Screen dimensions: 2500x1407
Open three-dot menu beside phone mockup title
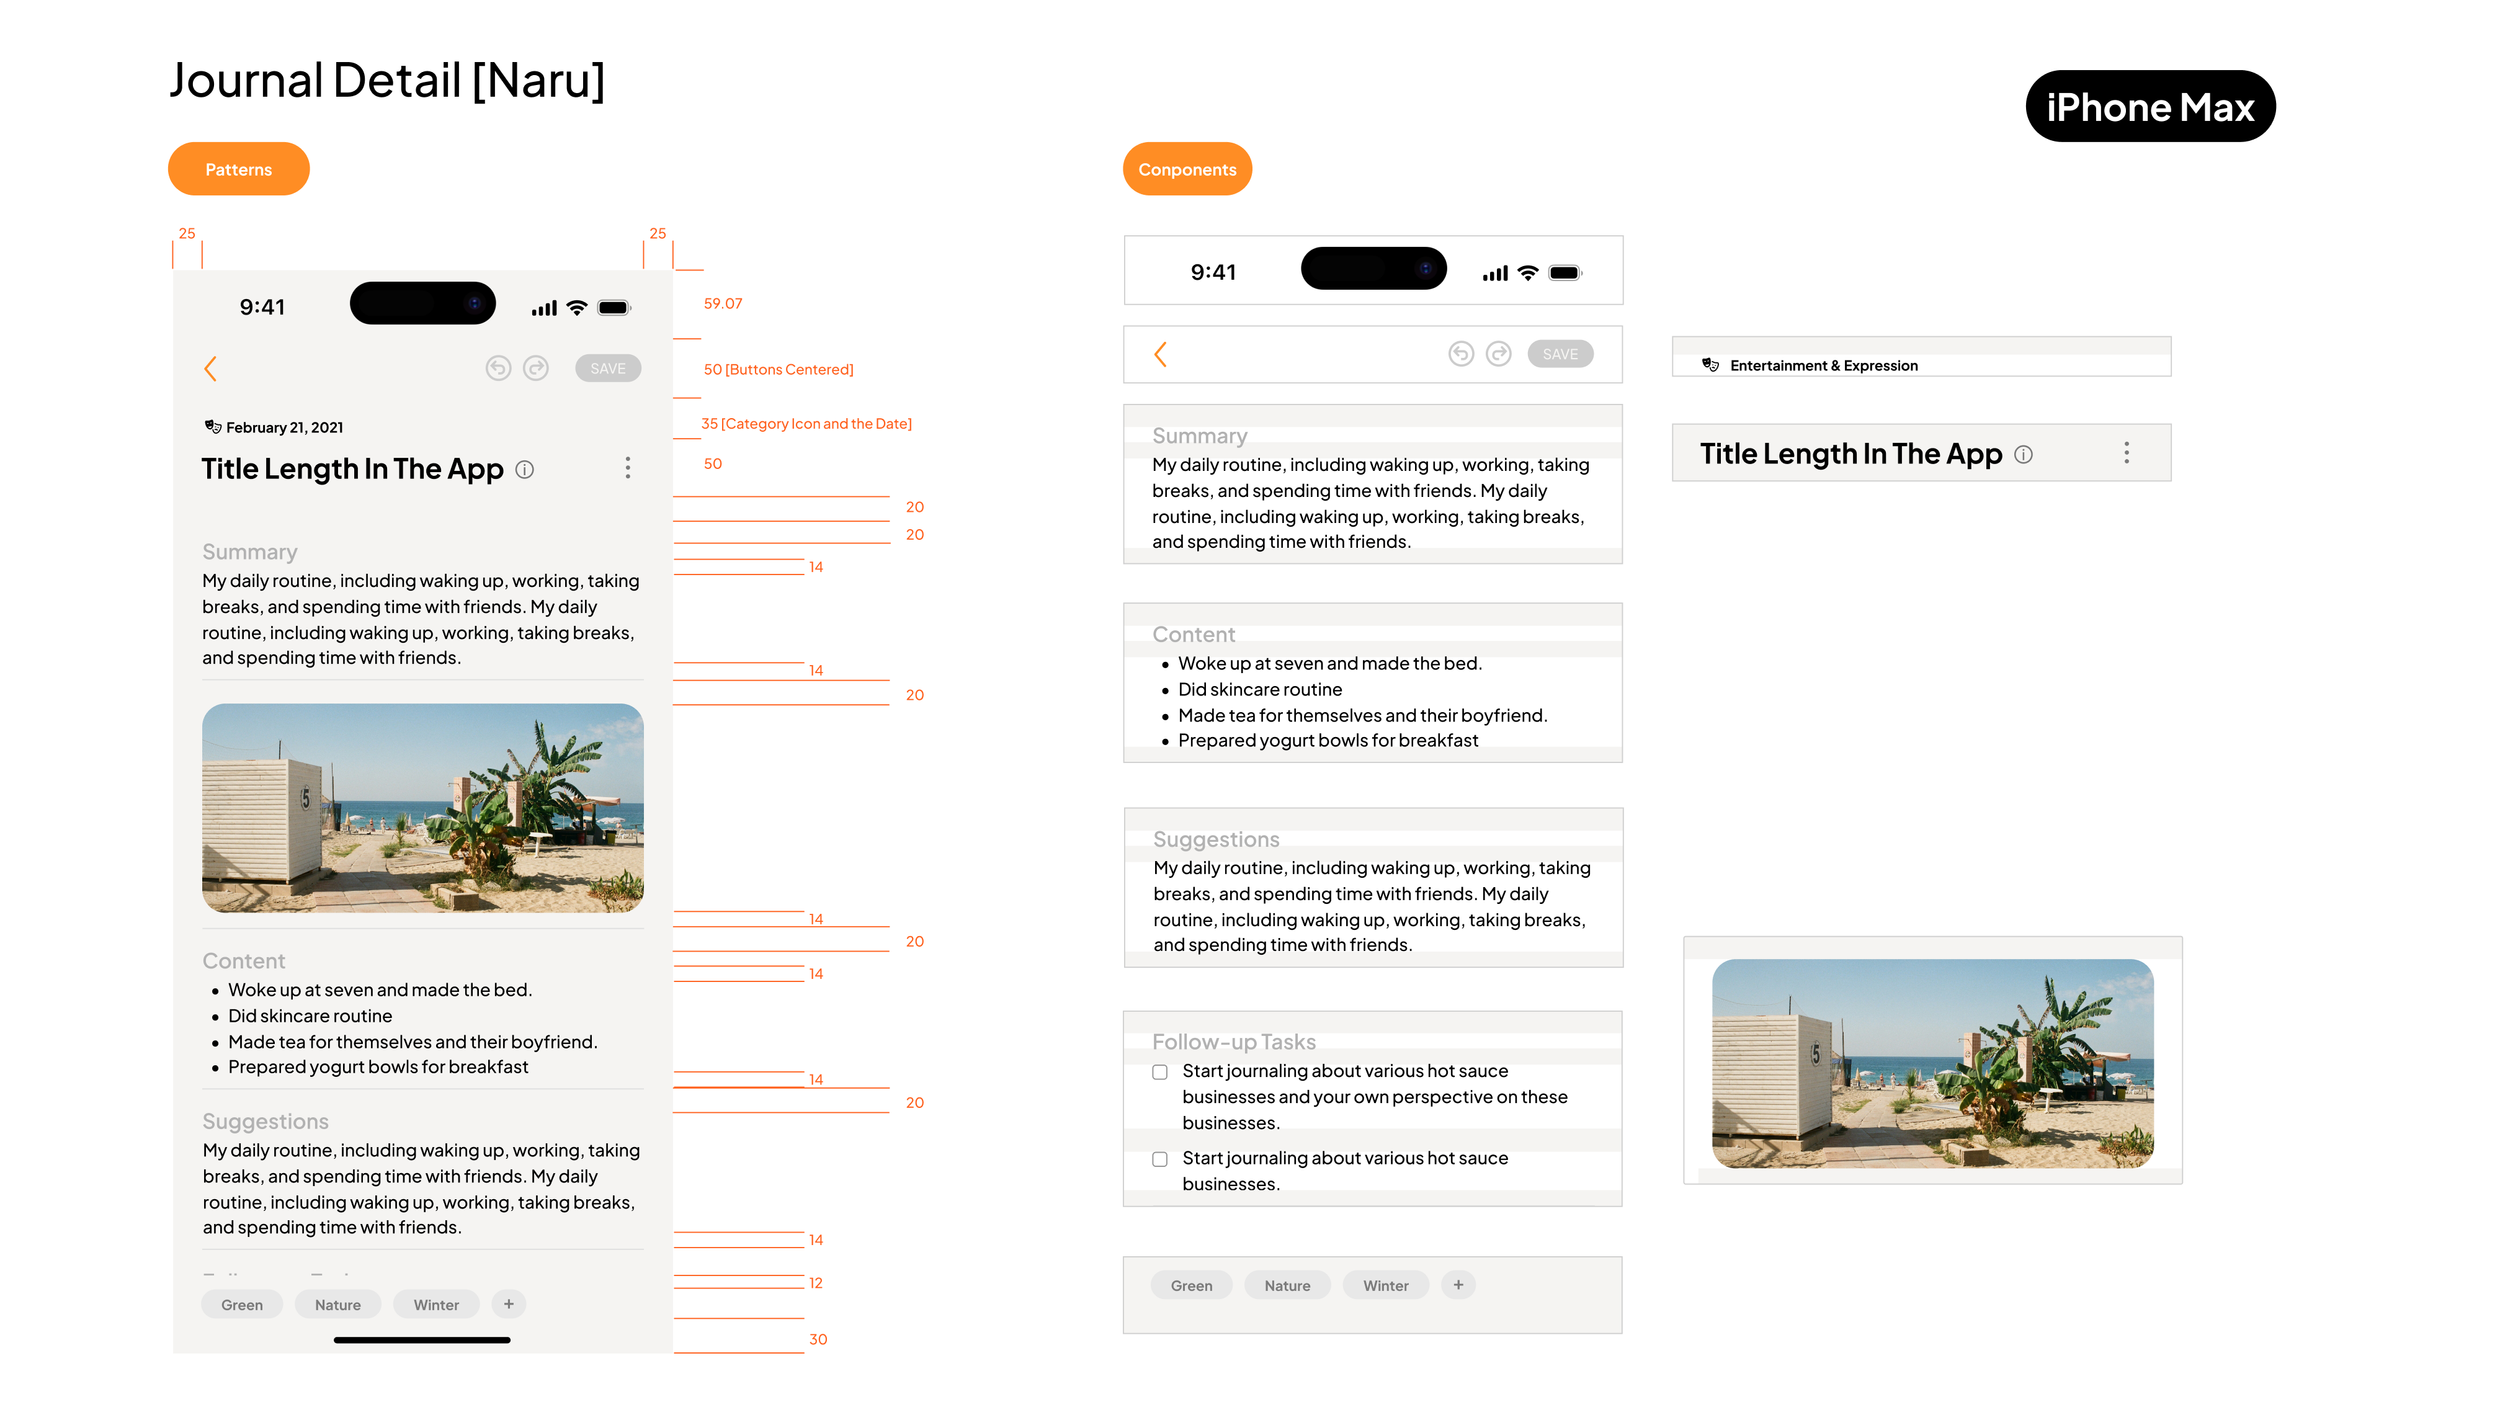(628, 468)
